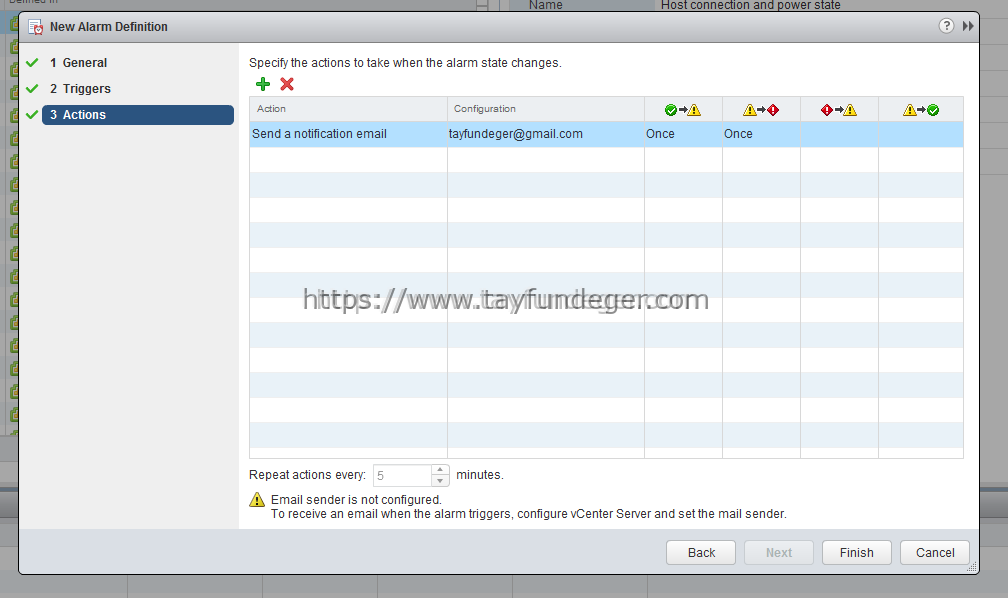The image size is (1008, 598).
Task: Grab the dialog resize grip corner
Action: tap(972, 567)
